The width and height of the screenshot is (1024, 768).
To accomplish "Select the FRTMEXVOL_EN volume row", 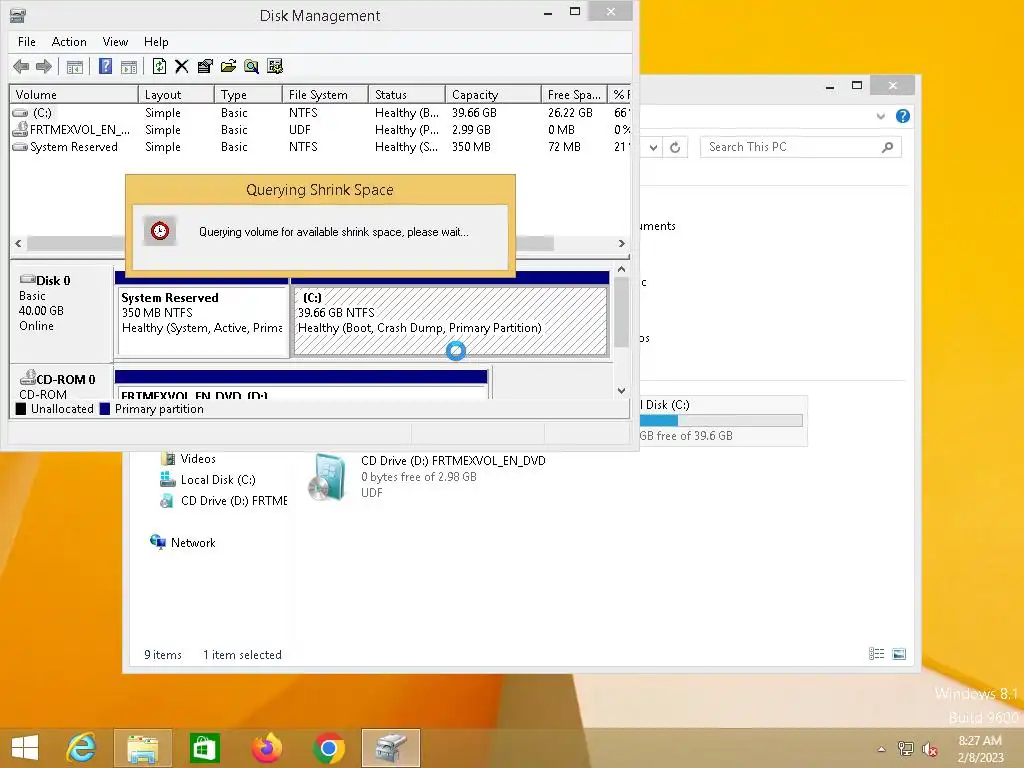I will 320,130.
